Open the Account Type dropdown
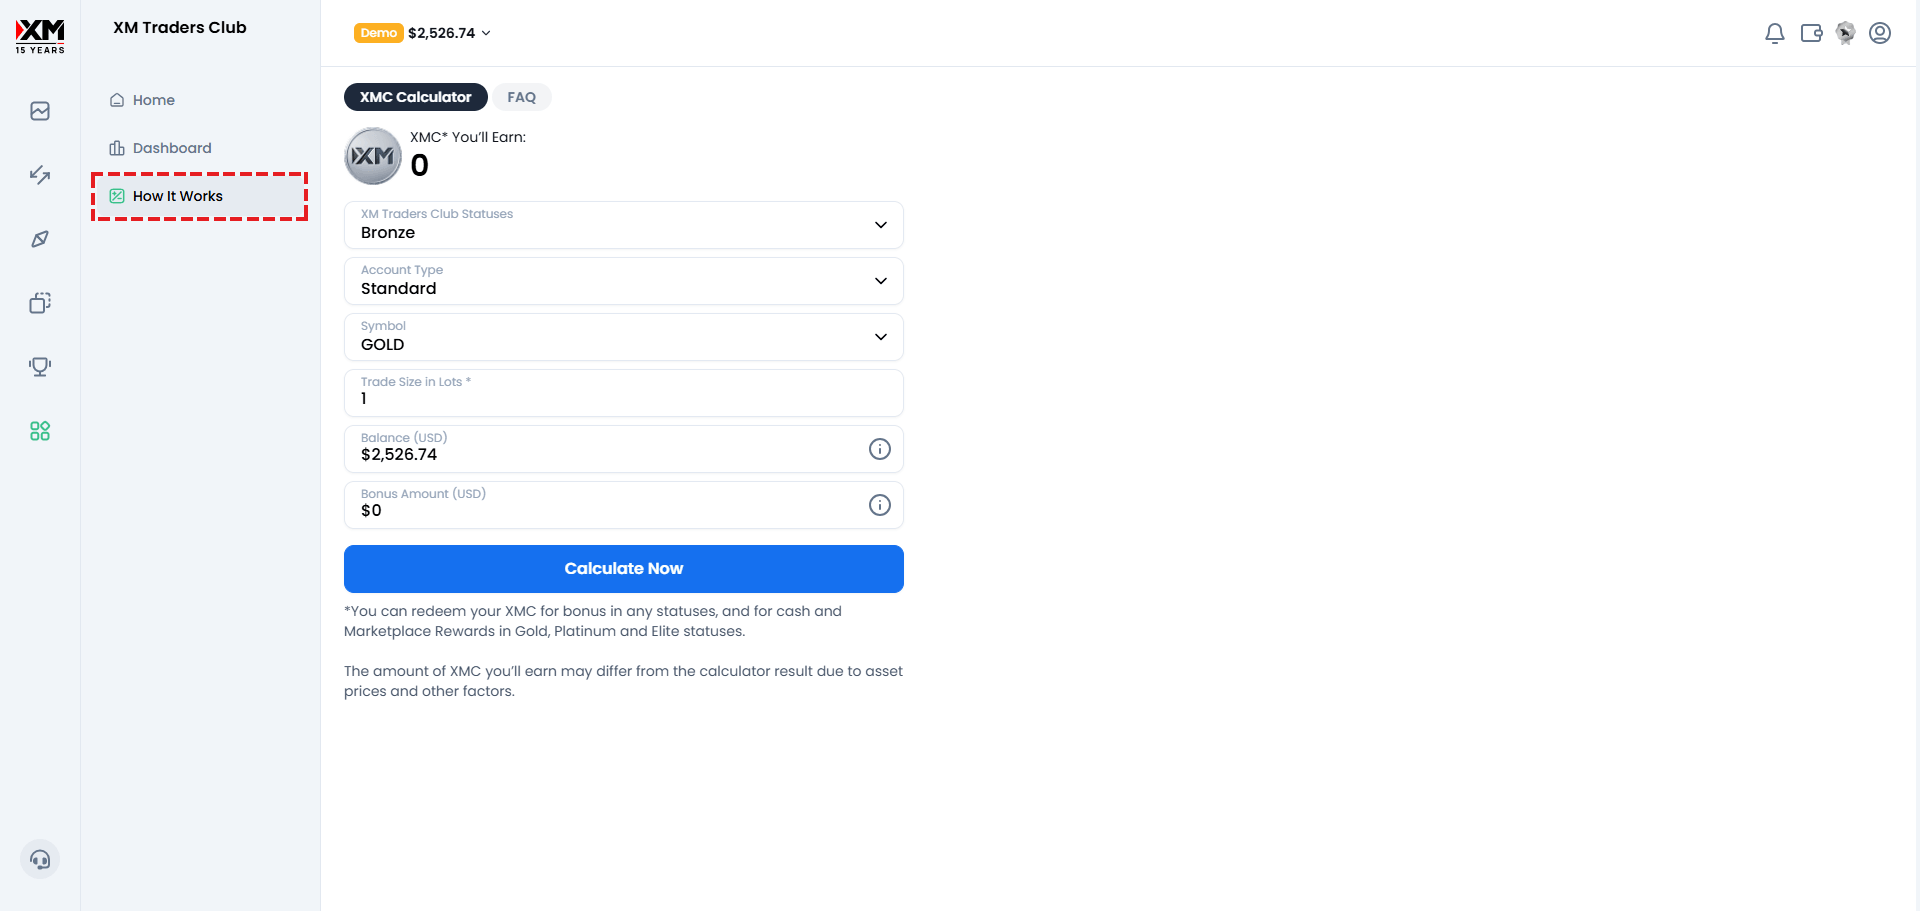1920x911 pixels. coord(624,281)
